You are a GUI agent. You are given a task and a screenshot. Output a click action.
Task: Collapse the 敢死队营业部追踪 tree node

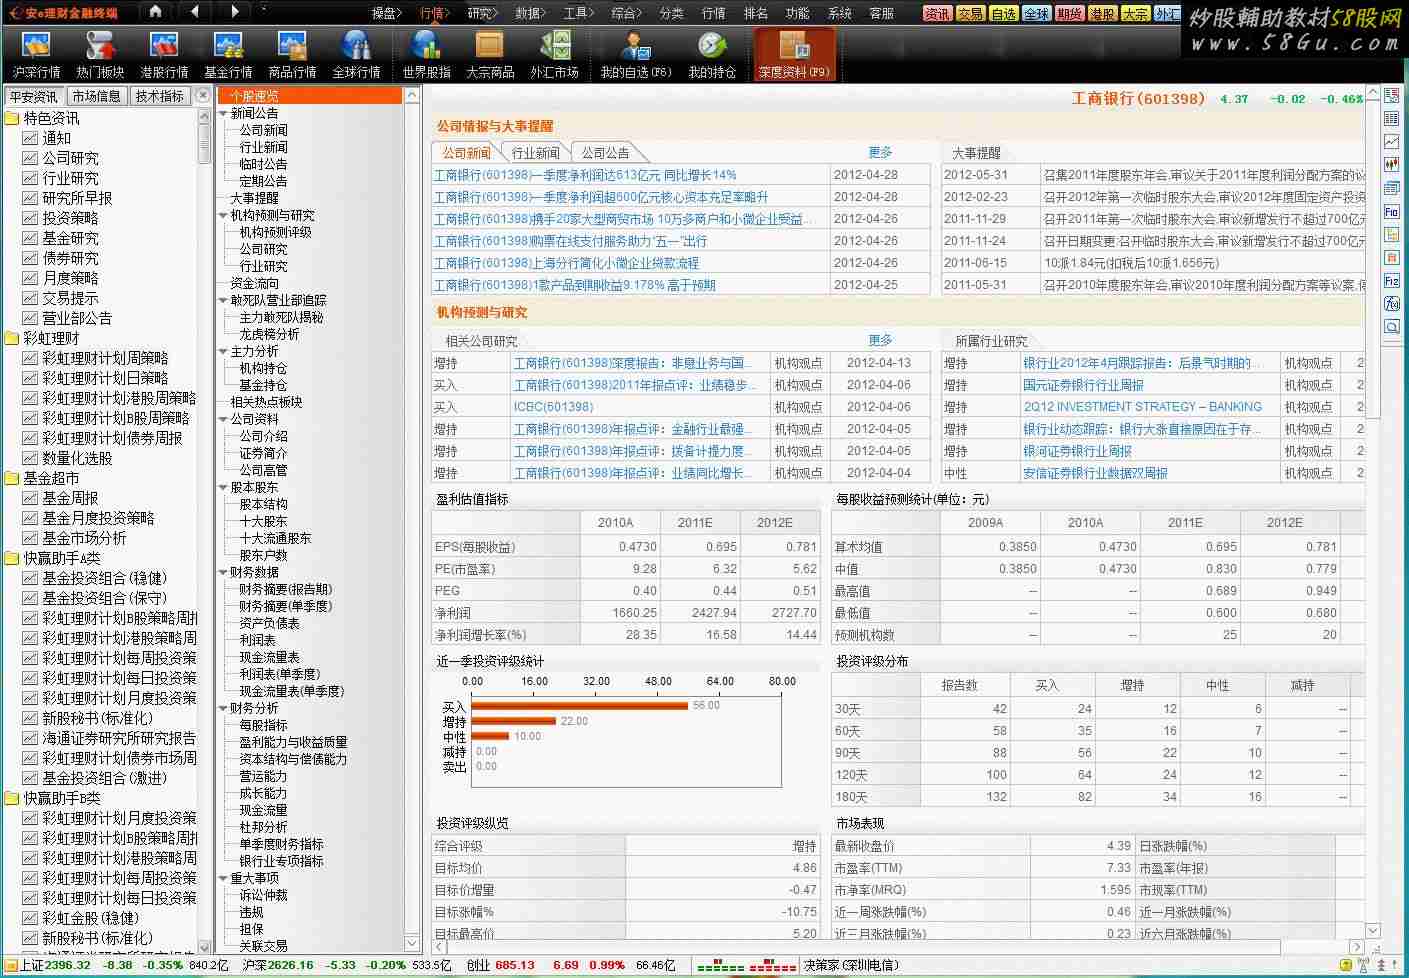tap(223, 300)
